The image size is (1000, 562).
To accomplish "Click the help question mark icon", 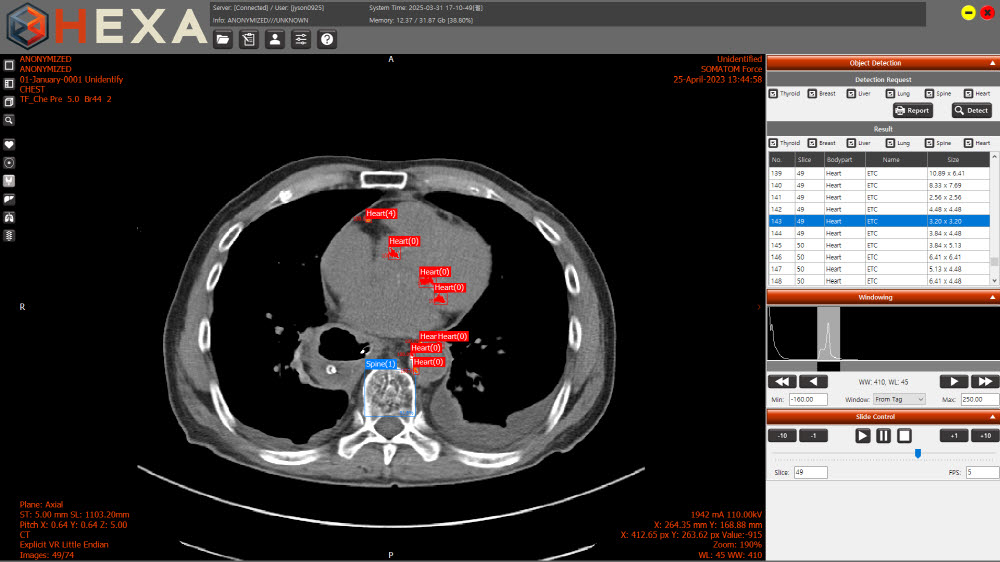I will pyautogui.click(x=326, y=39).
